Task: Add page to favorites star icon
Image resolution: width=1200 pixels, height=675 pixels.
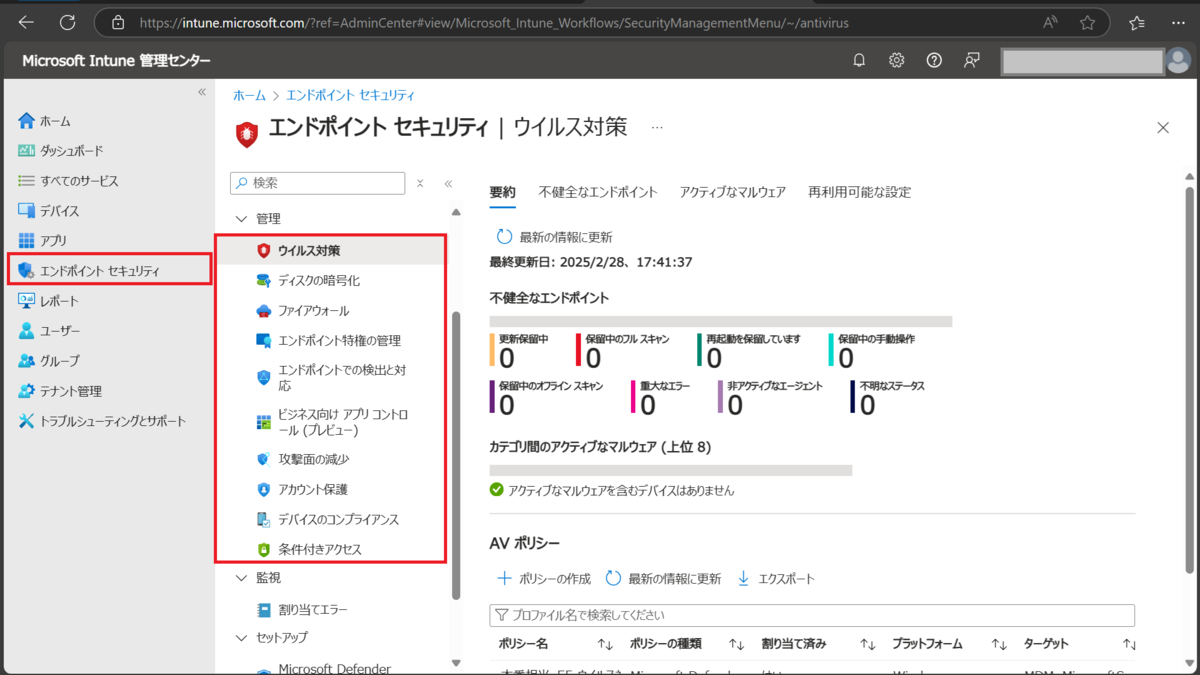Action: pyautogui.click(x=1087, y=22)
